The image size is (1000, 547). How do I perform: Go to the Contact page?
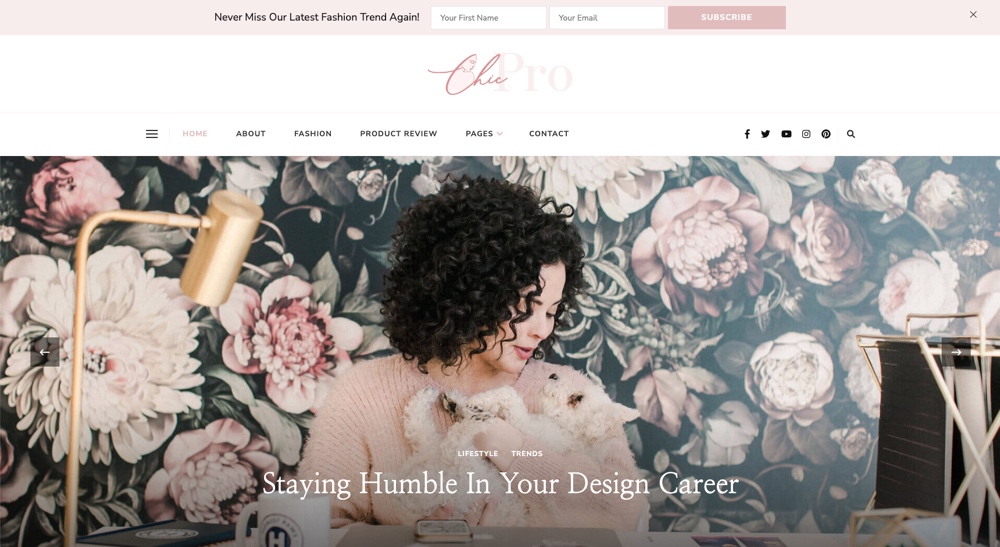click(548, 134)
